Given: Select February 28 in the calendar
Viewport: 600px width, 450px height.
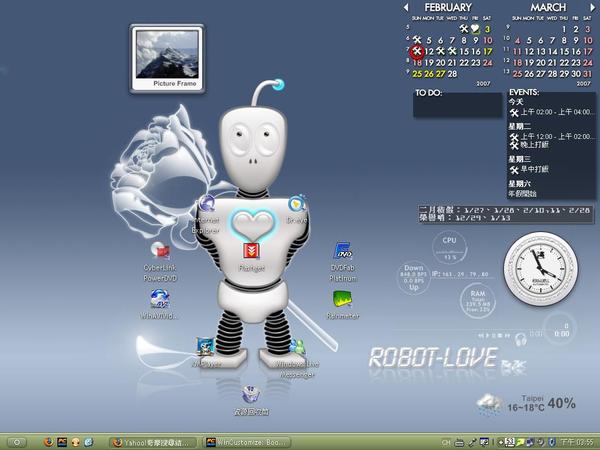Looking at the screenshot, I should [452, 74].
